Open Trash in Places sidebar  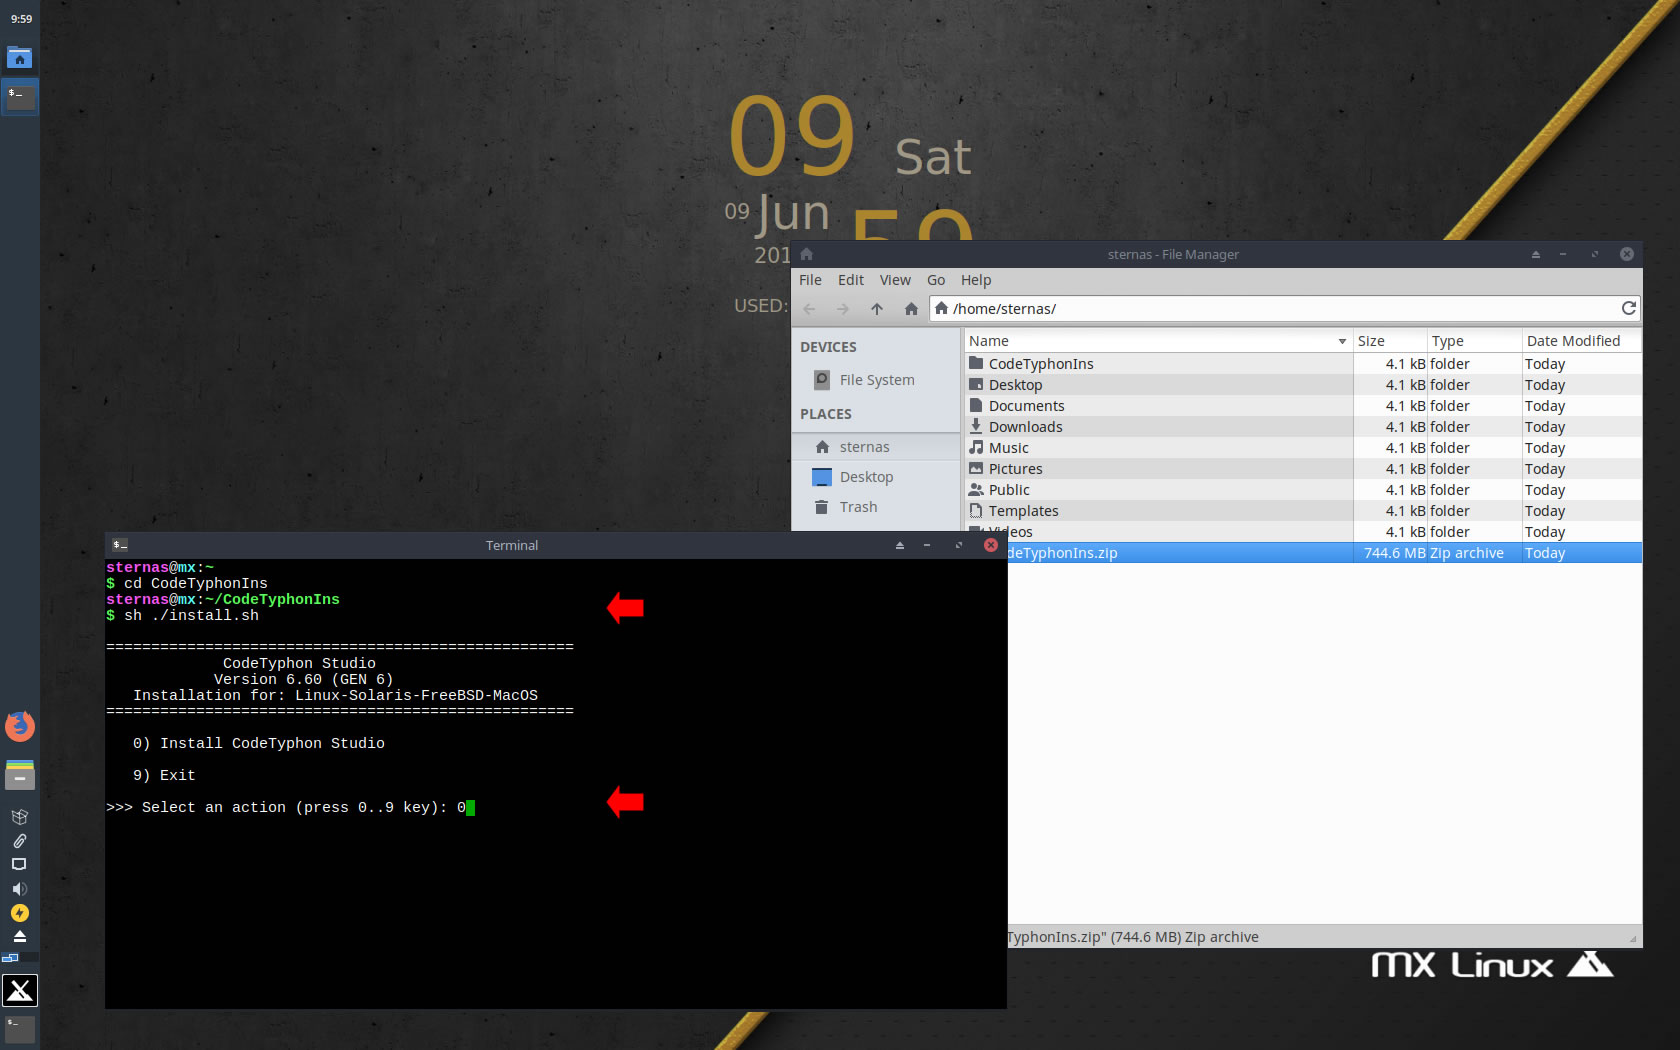[x=876, y=507]
